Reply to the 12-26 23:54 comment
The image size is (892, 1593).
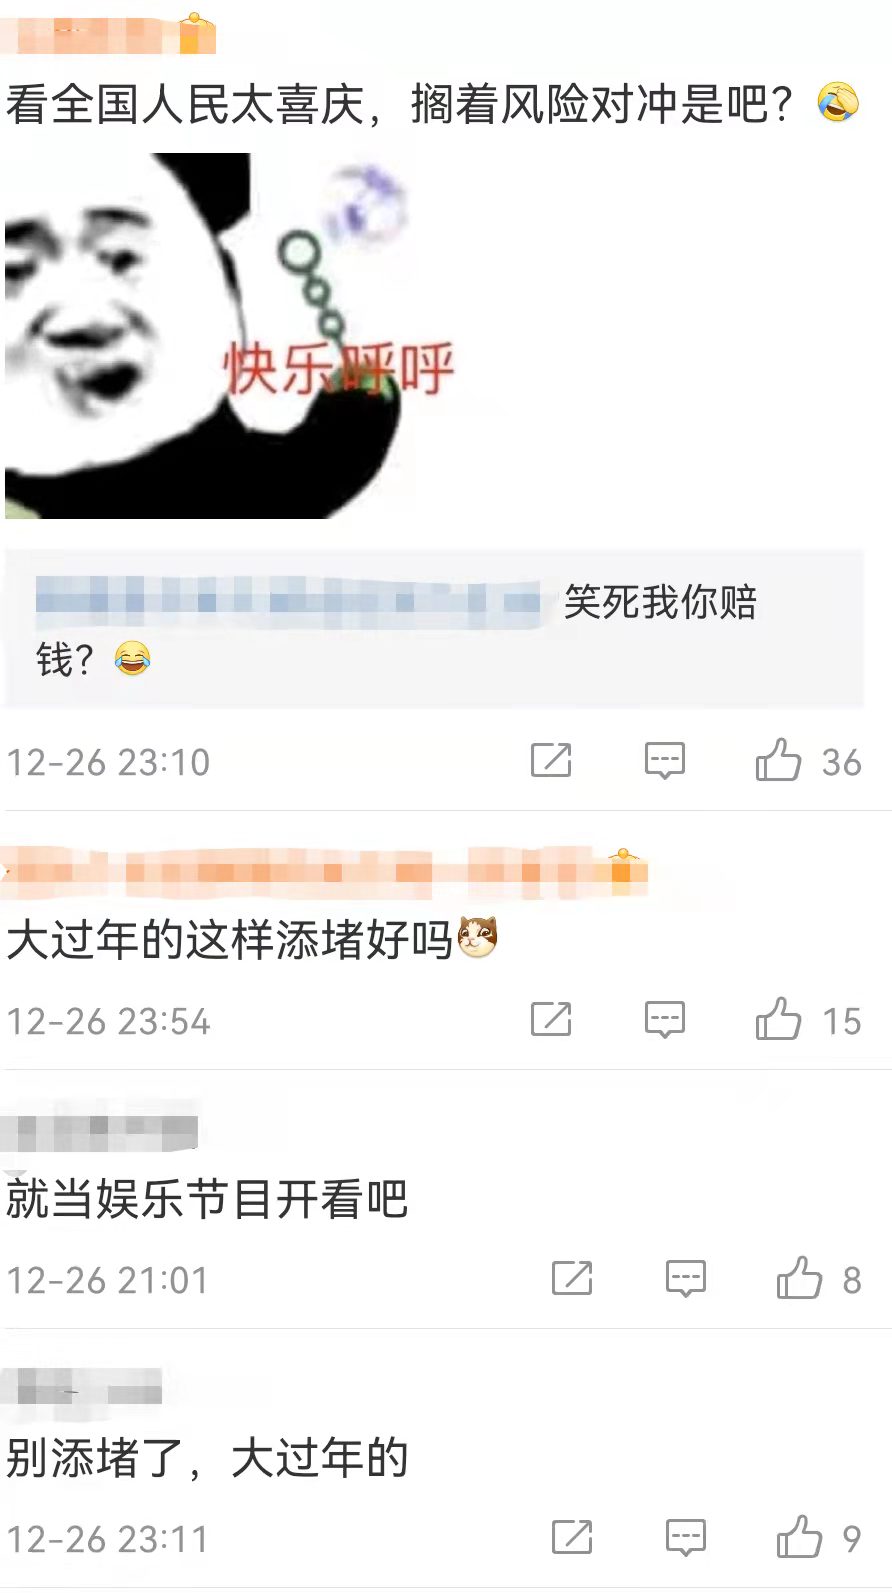click(x=664, y=1019)
